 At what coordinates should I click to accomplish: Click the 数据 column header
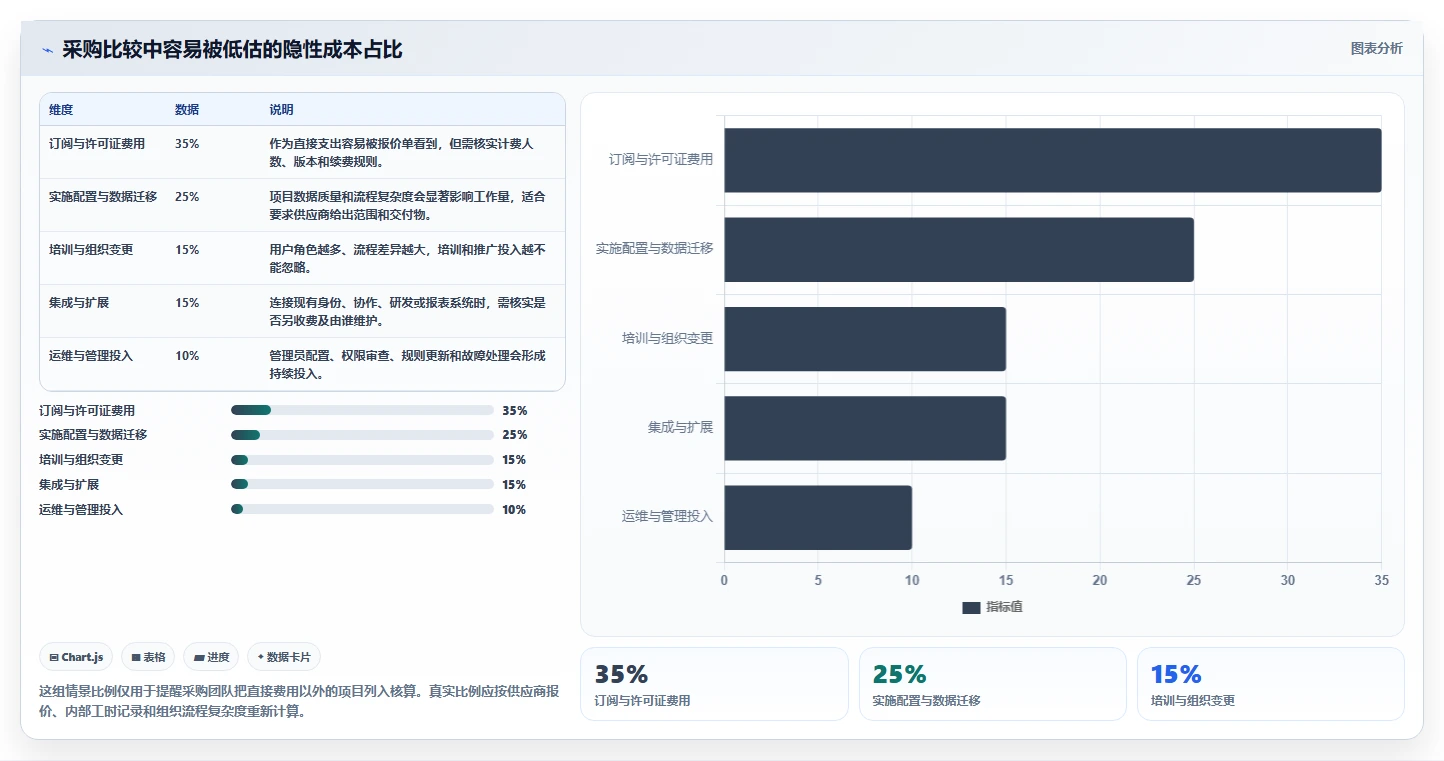tap(187, 110)
